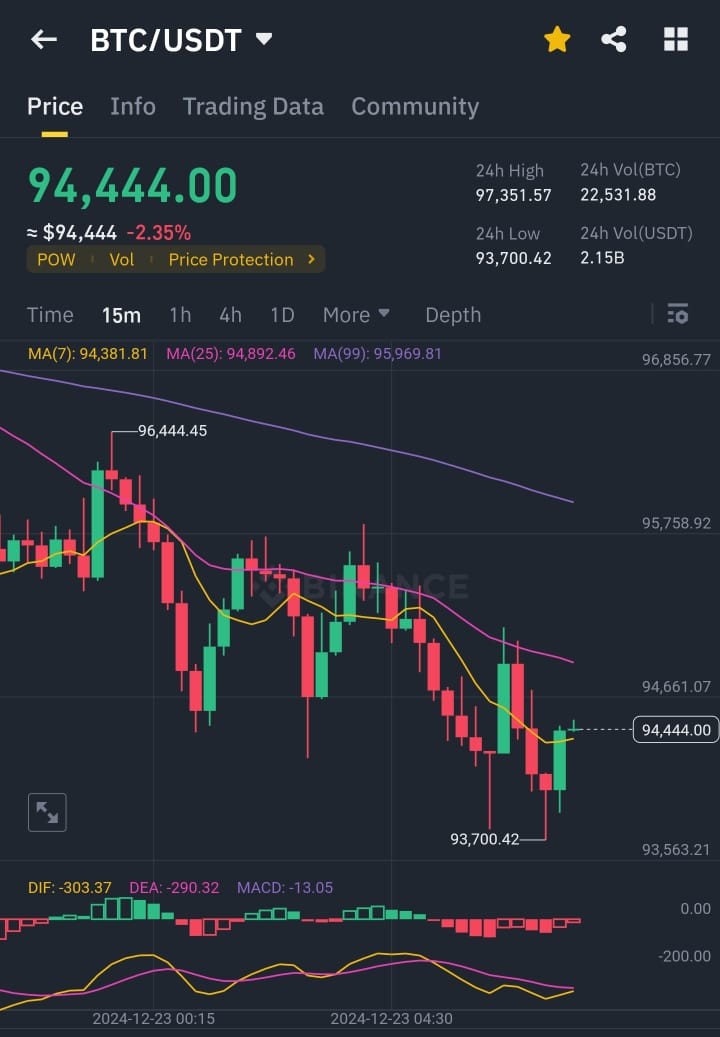720x1037 pixels.
Task: Switch to the Community tab
Action: point(415,106)
